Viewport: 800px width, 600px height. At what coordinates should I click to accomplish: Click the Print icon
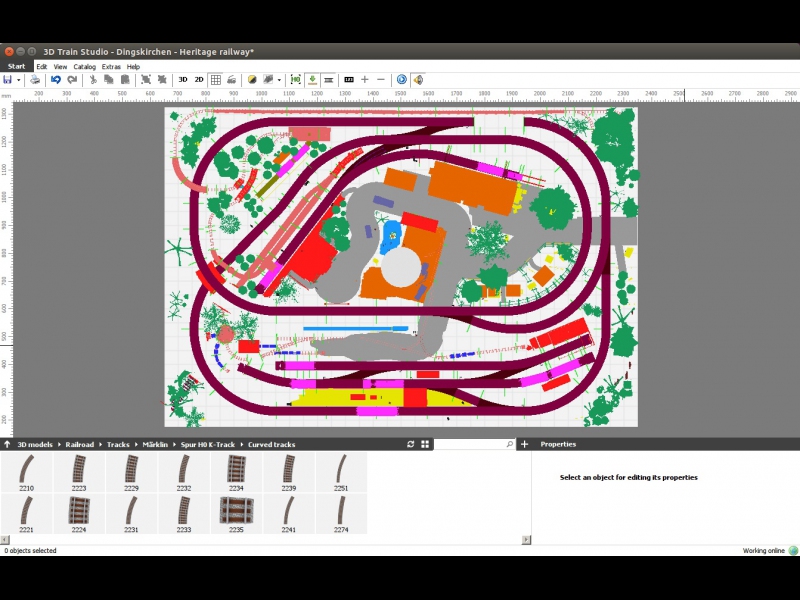pos(35,79)
